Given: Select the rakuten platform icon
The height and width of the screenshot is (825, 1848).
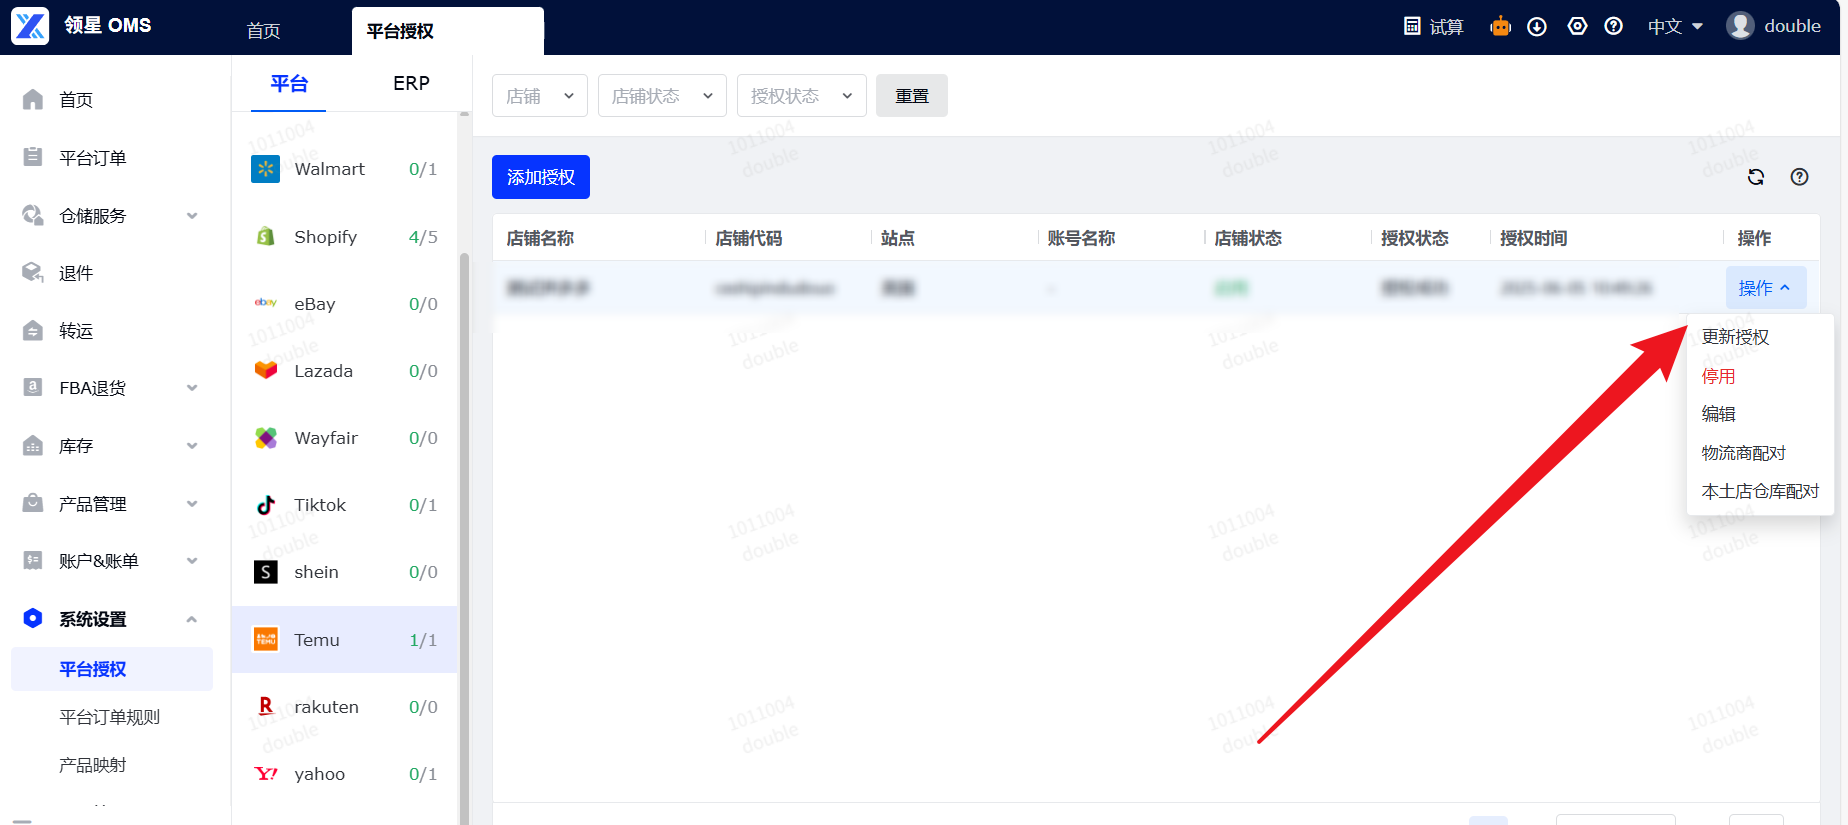Looking at the screenshot, I should click(265, 706).
